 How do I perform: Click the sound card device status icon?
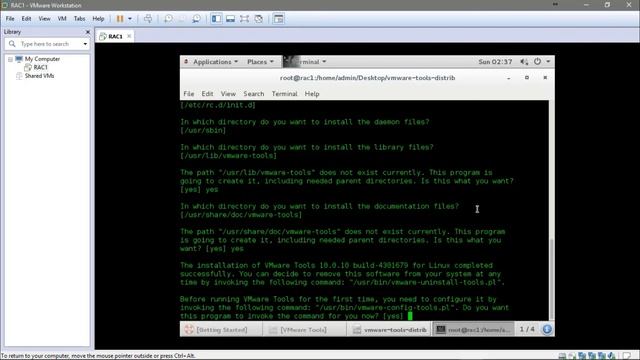coord(611,356)
